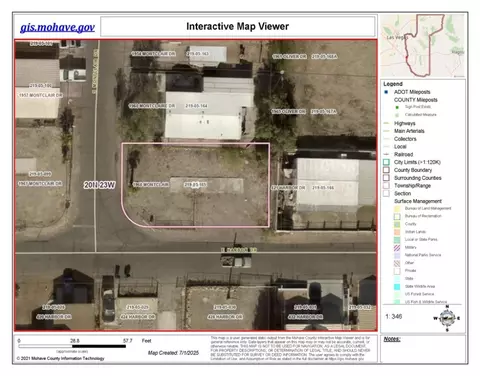Screen dimensions: 480x376
Task: Click the Notes heading
Action: click(x=392, y=339)
